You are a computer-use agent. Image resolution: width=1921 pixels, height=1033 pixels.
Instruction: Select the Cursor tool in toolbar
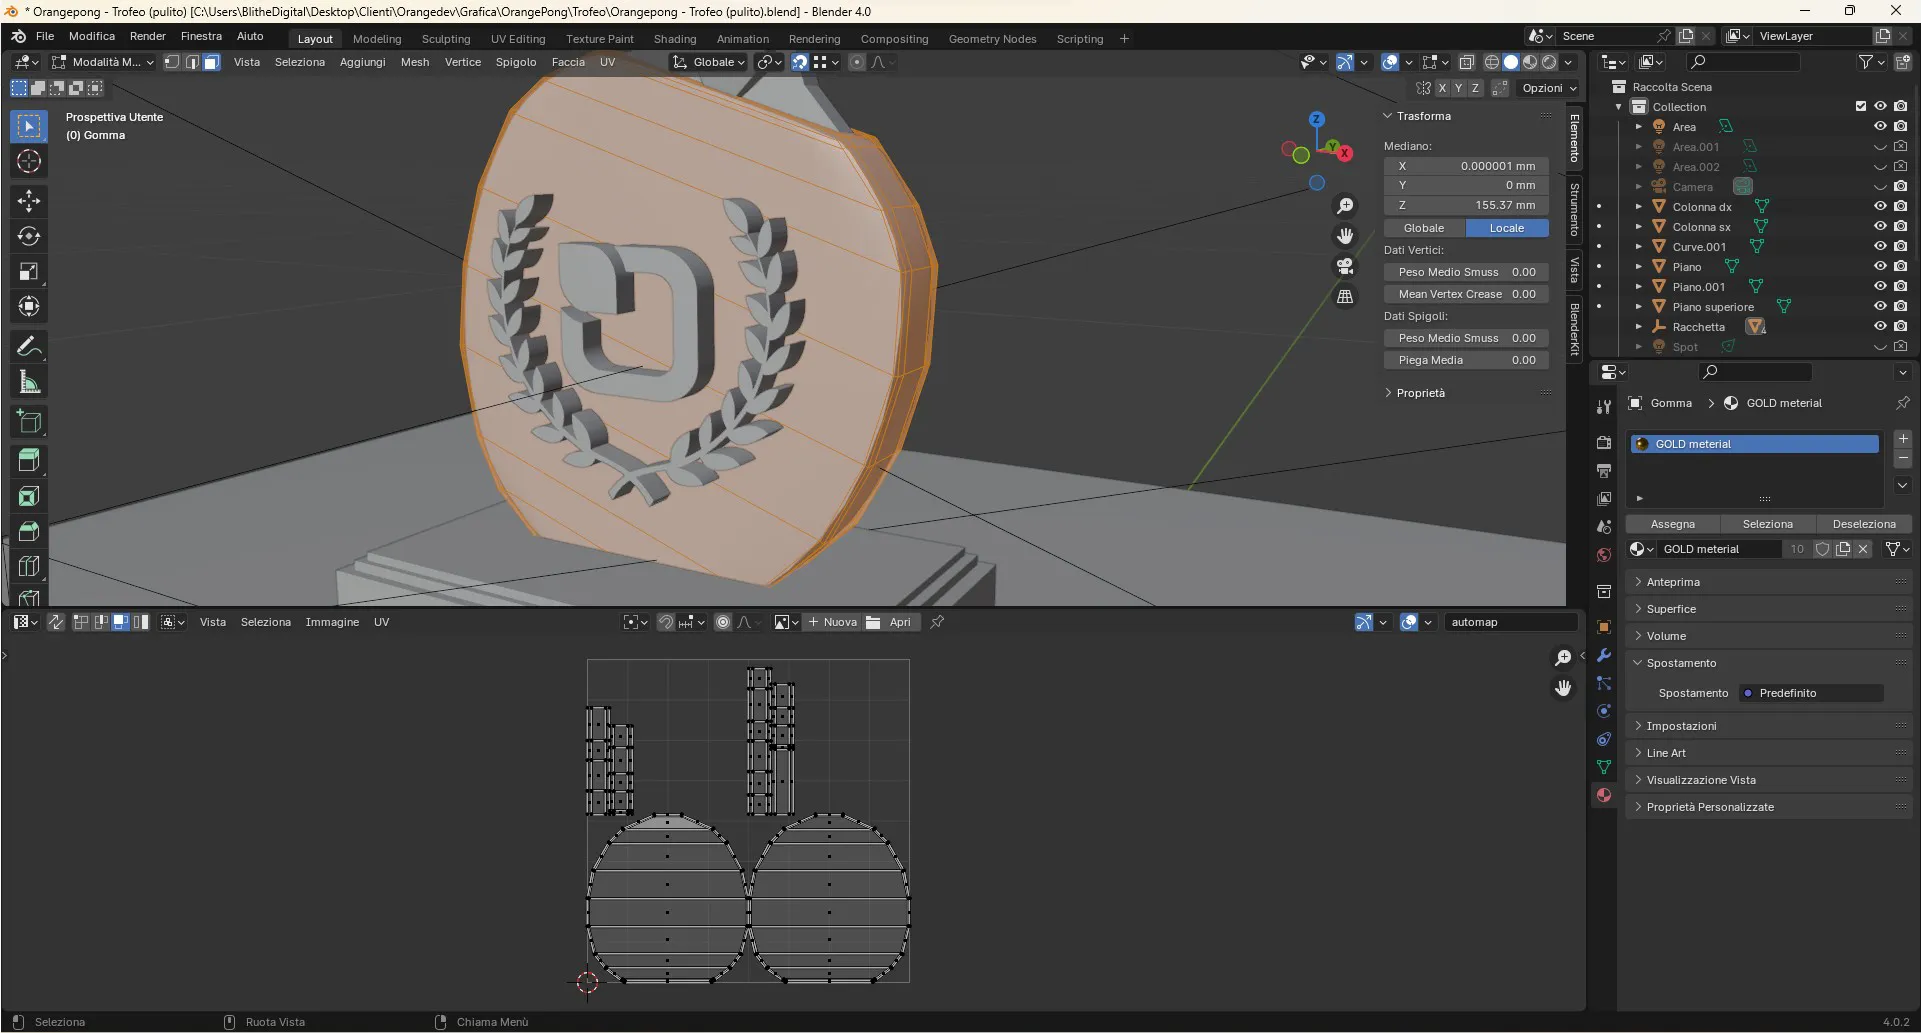(29, 161)
